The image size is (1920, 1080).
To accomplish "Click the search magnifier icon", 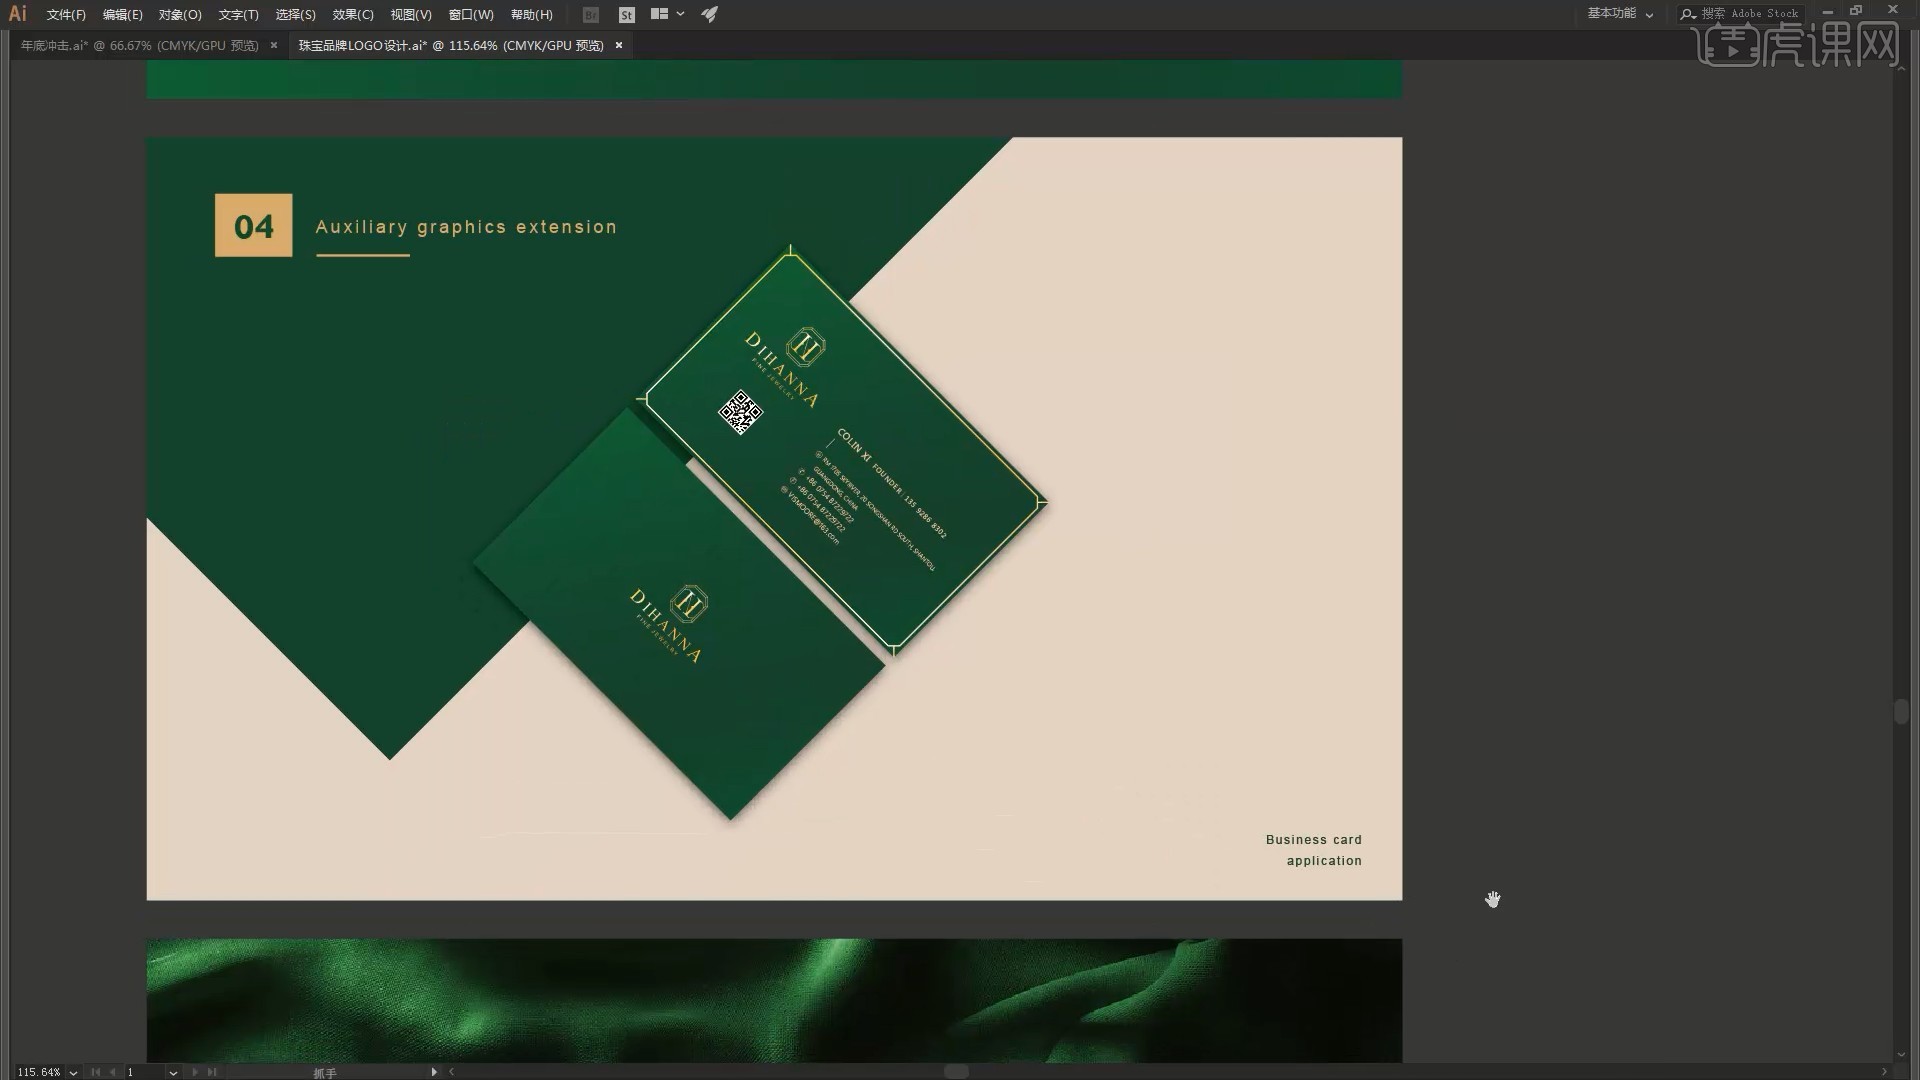I will click(x=1688, y=14).
